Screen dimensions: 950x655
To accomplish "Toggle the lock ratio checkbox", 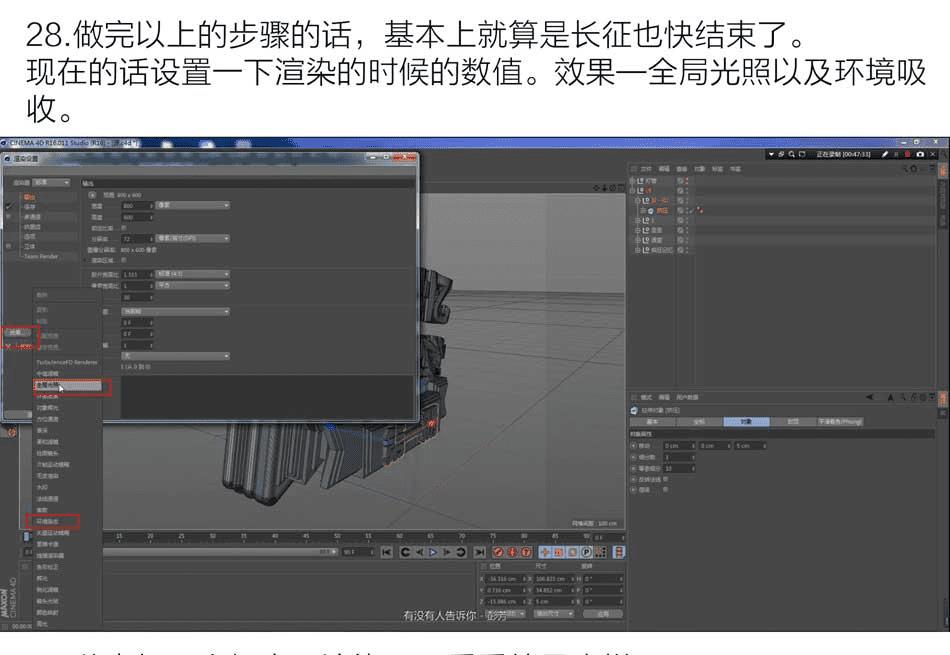I will 124,228.
